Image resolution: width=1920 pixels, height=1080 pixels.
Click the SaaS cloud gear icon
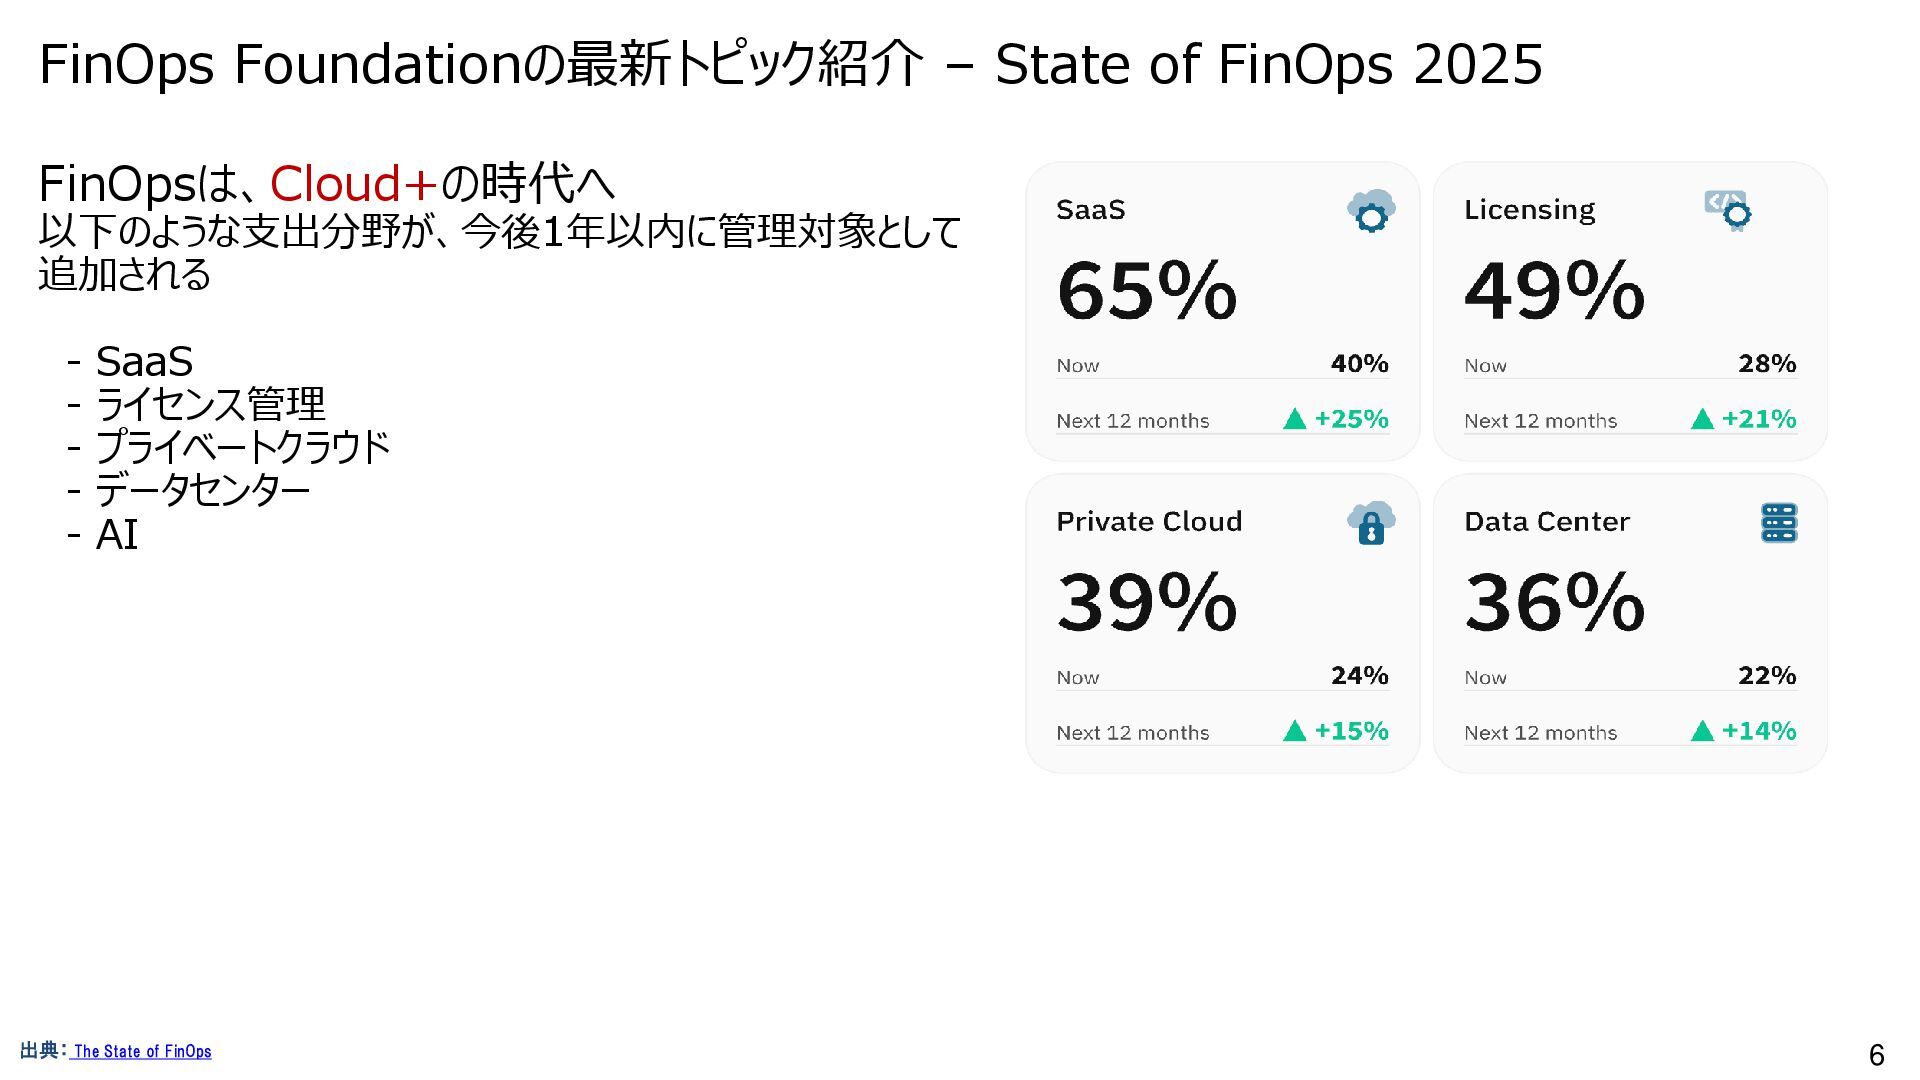click(1371, 211)
